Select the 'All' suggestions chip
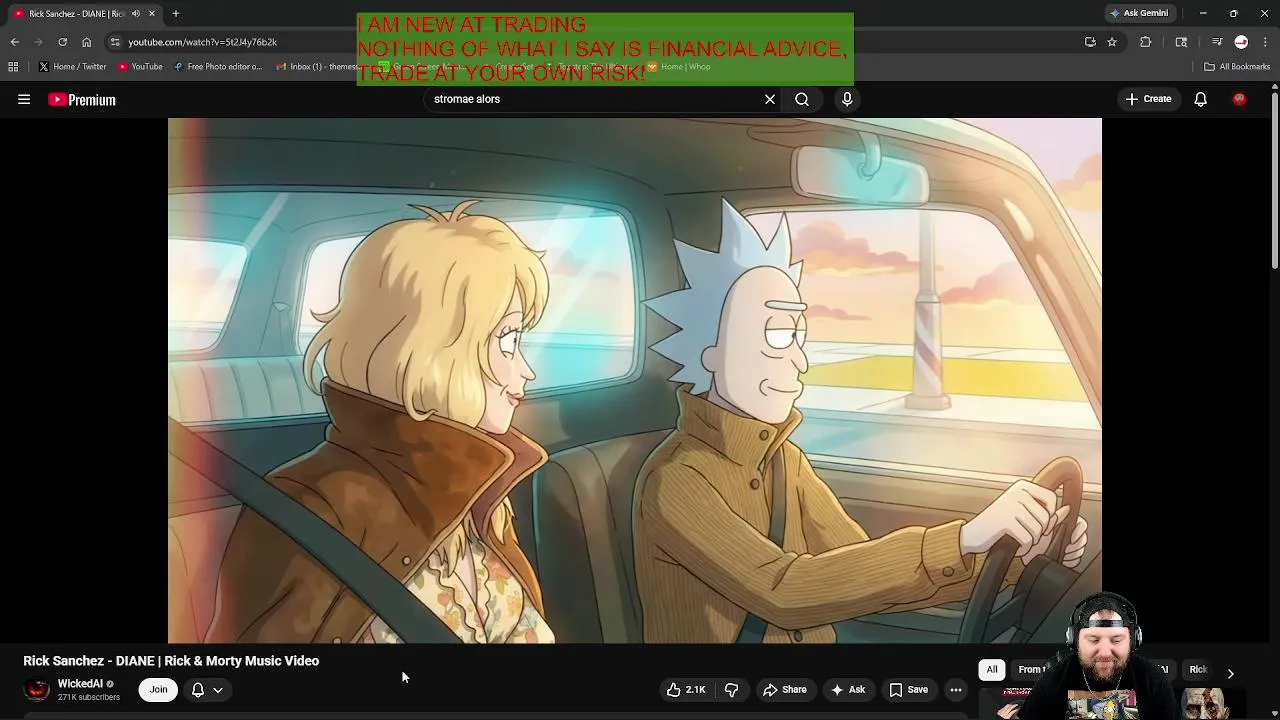The width and height of the screenshot is (1280, 720). pyautogui.click(x=992, y=670)
